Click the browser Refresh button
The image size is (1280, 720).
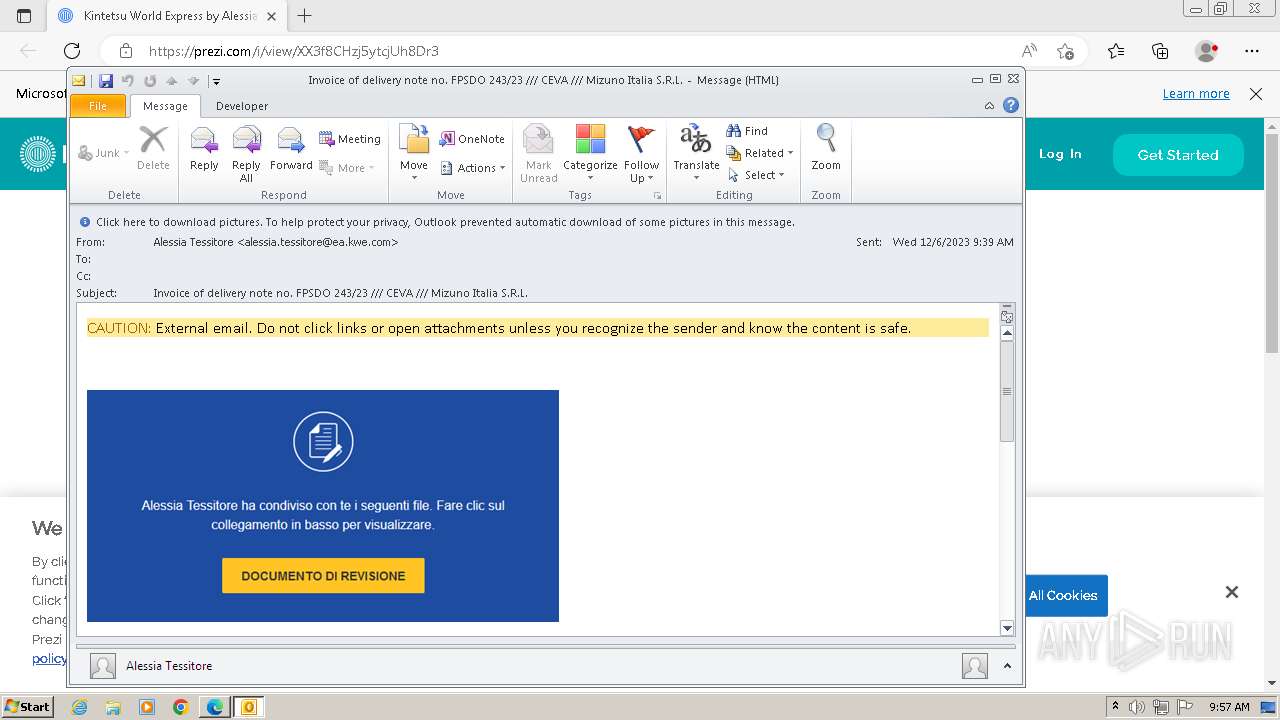click(72, 51)
